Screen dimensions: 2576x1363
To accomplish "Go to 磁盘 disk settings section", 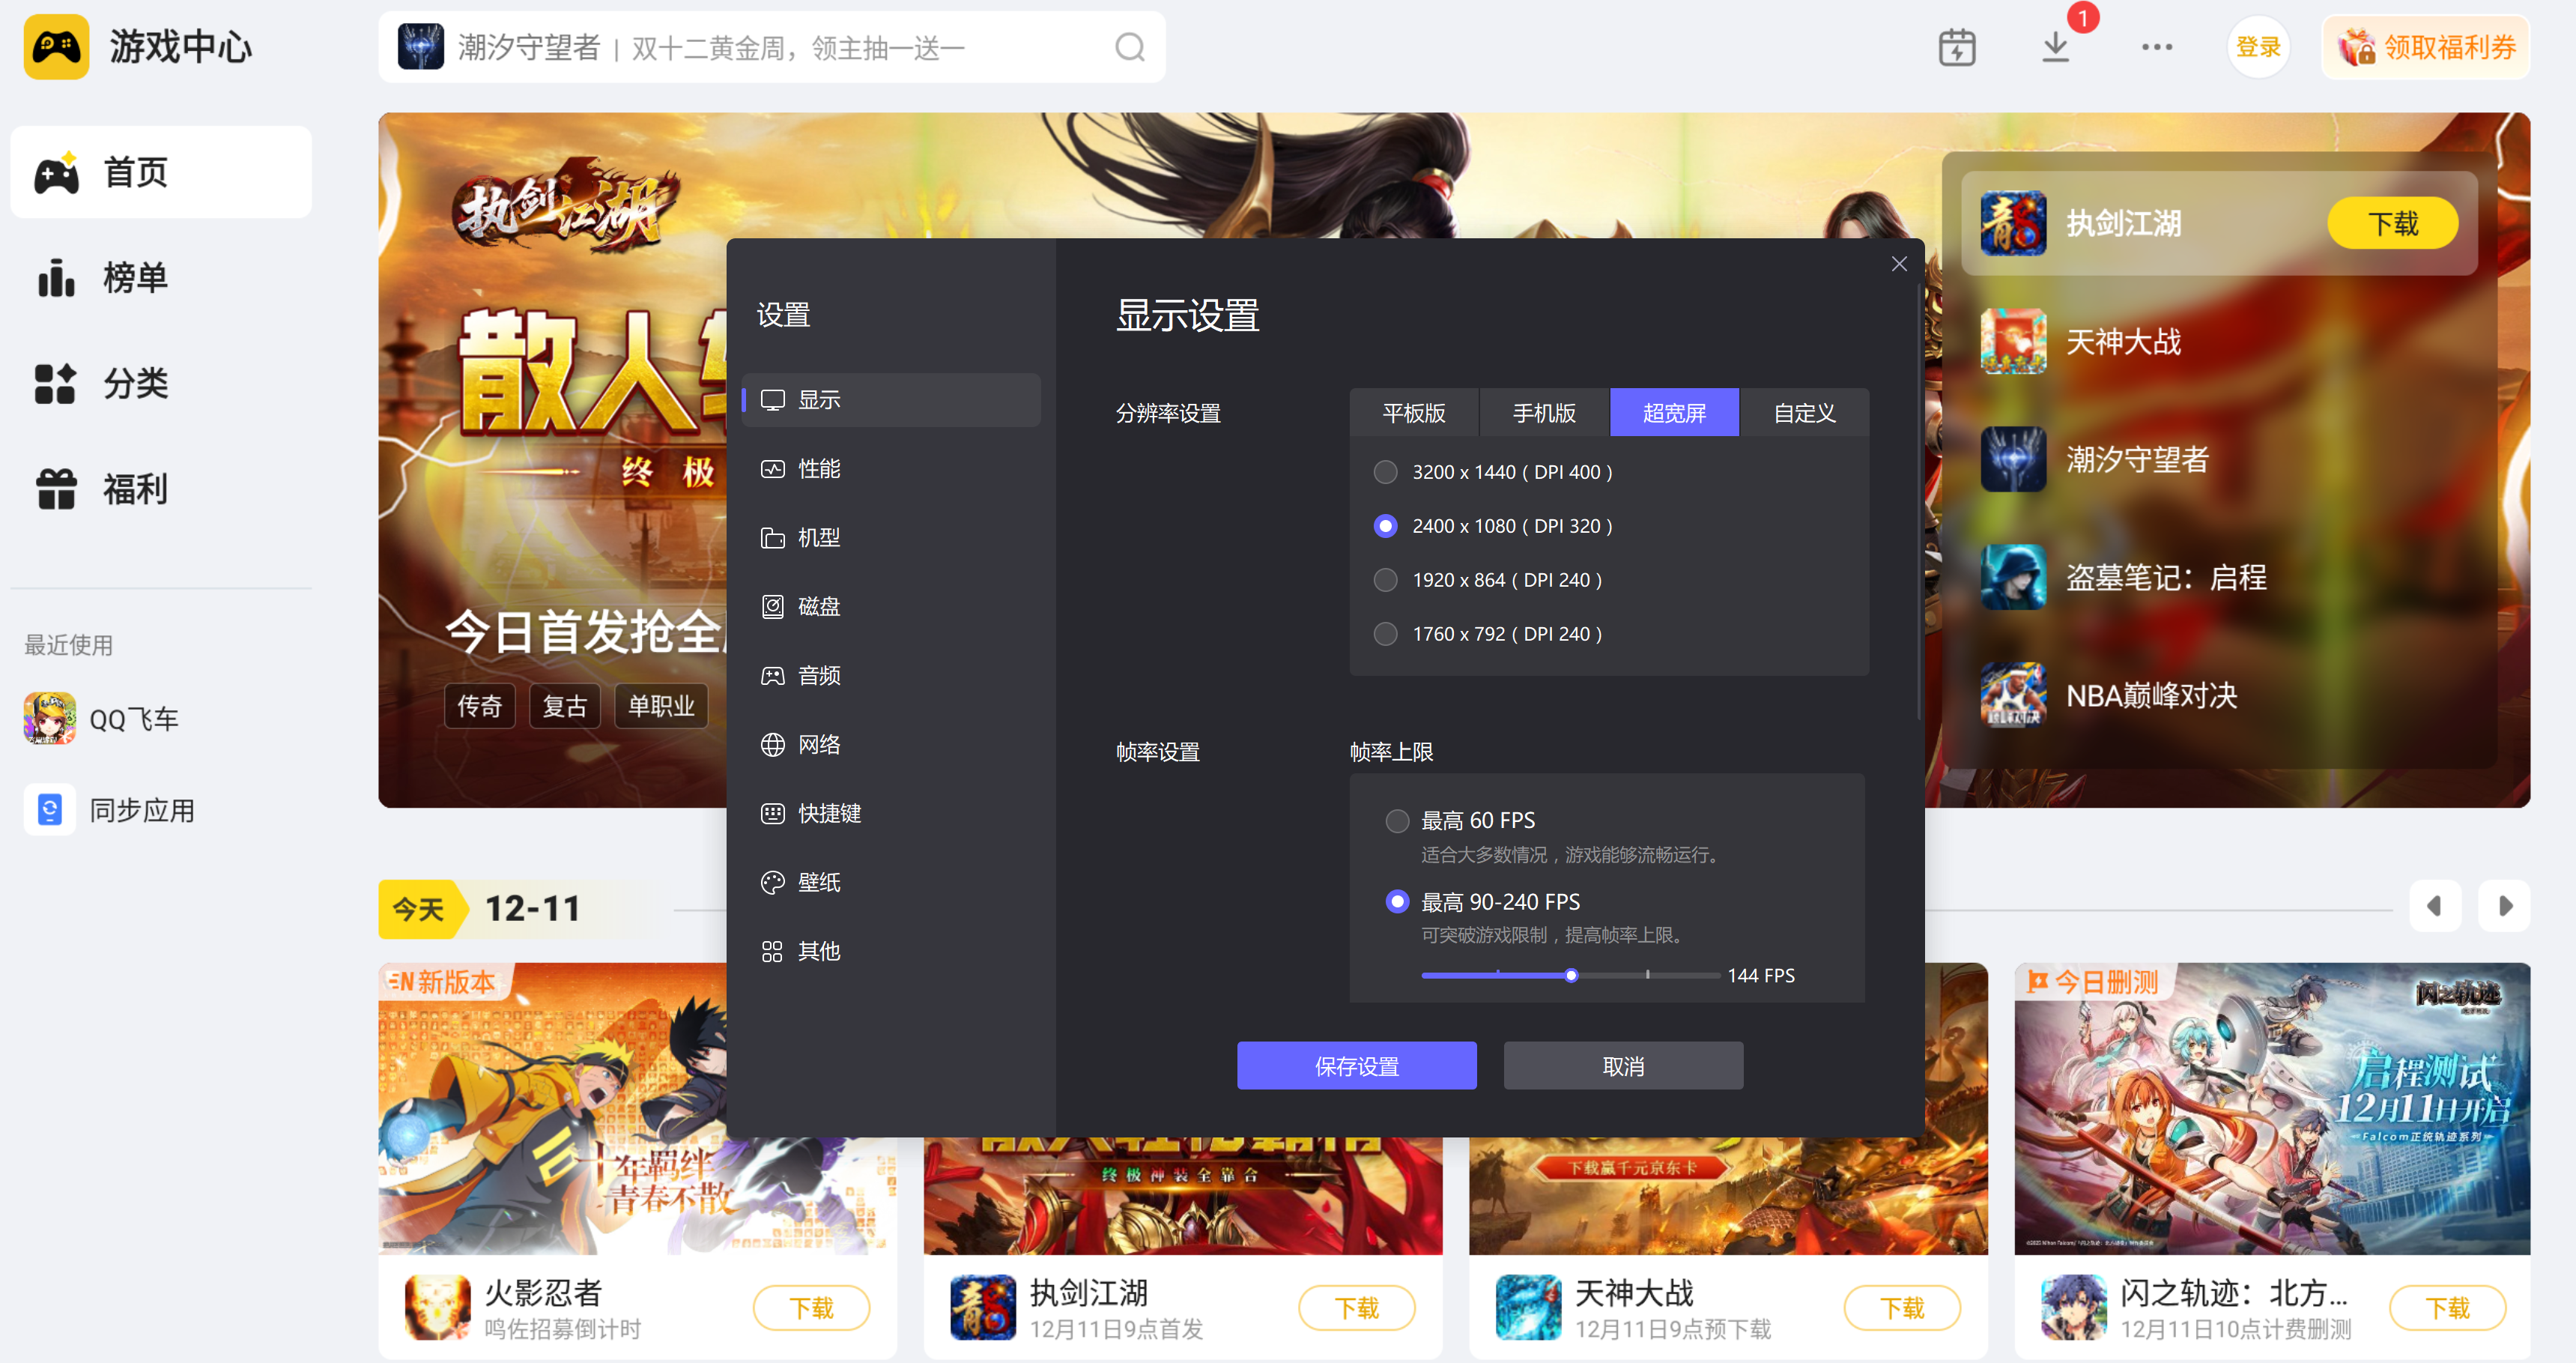I will [x=818, y=606].
